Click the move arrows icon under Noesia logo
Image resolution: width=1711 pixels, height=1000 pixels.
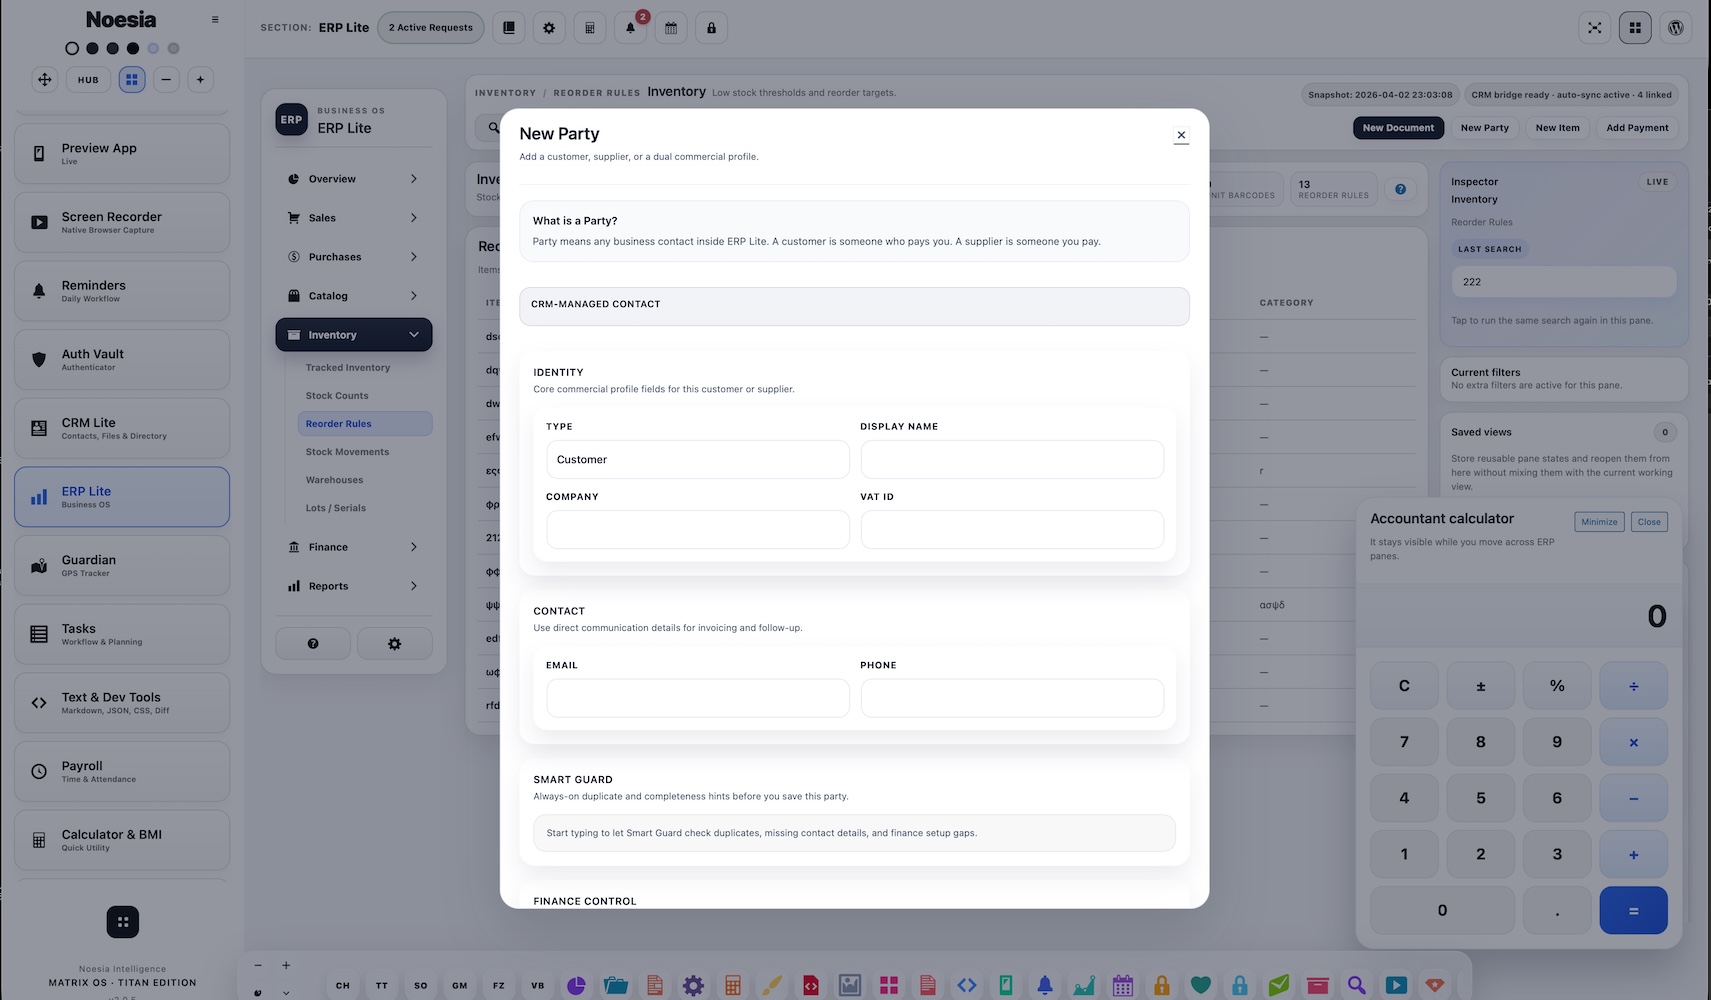(x=45, y=80)
